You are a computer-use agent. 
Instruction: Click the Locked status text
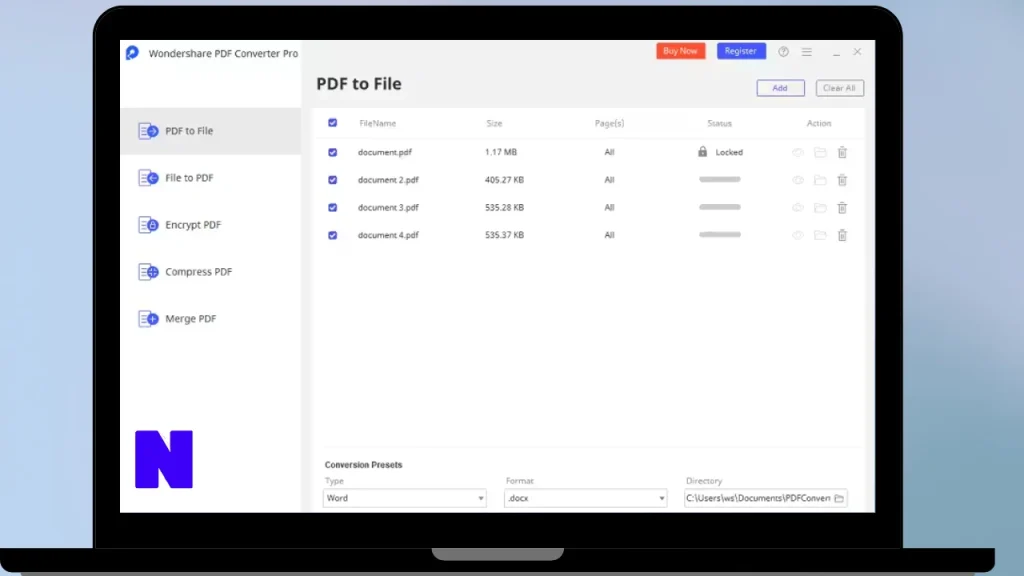pyautogui.click(x=729, y=152)
